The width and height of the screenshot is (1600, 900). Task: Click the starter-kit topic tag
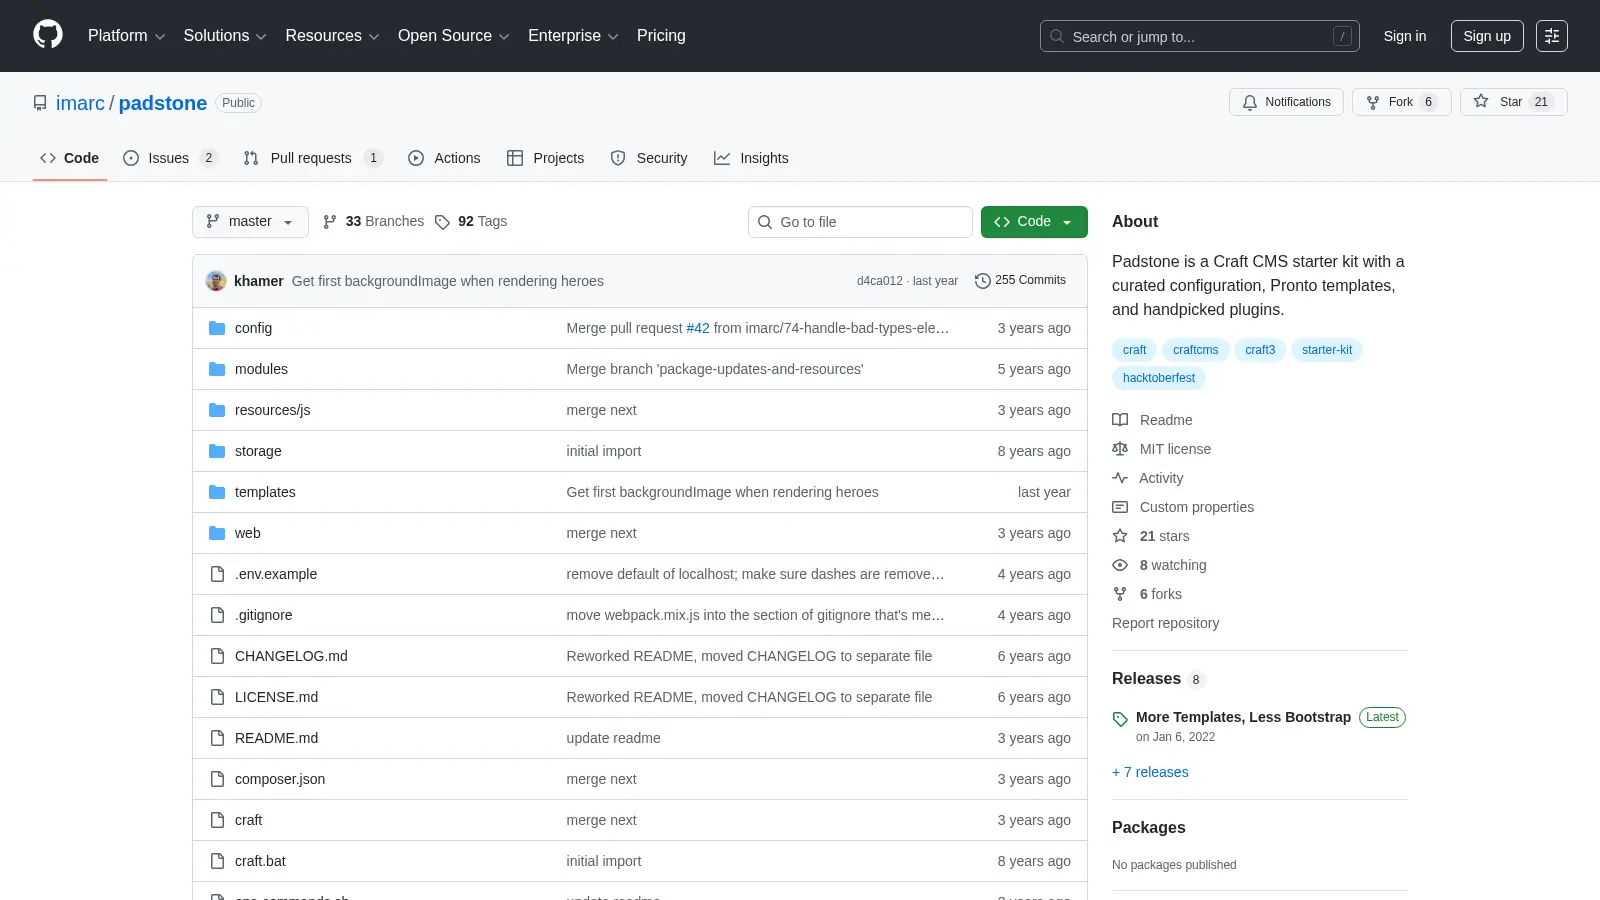1327,350
